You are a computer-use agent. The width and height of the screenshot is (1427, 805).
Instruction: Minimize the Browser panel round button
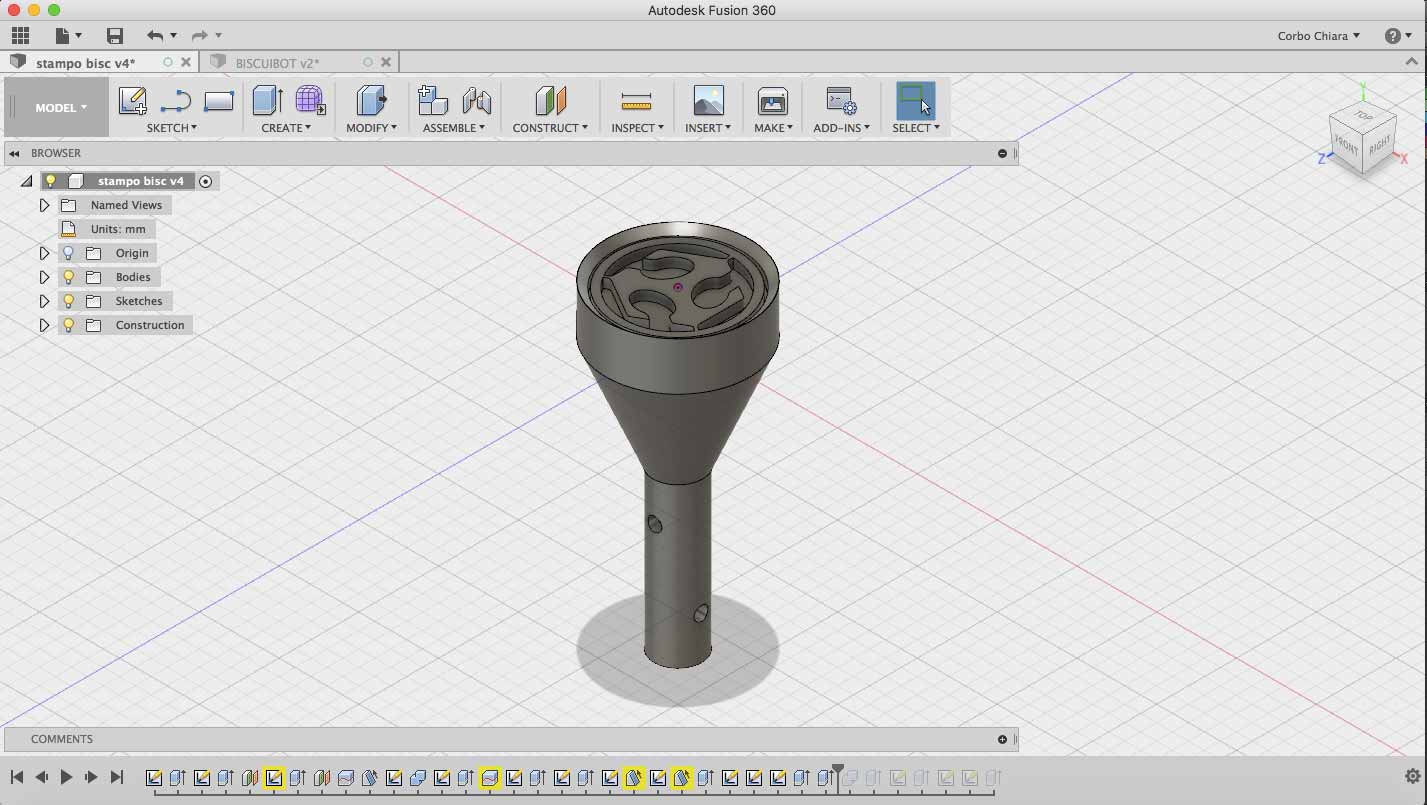pyautogui.click(x=1002, y=153)
